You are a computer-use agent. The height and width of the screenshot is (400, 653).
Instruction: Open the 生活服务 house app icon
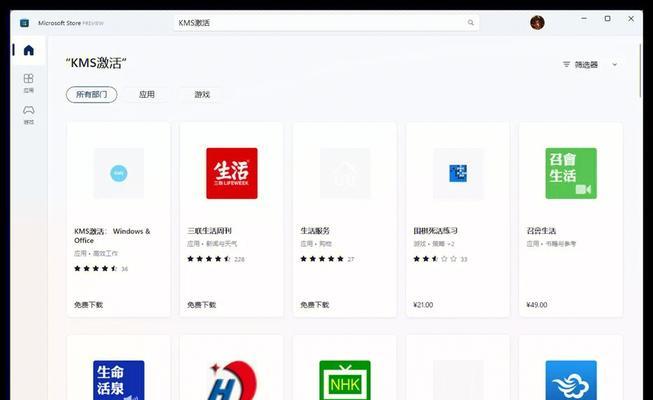click(345, 173)
